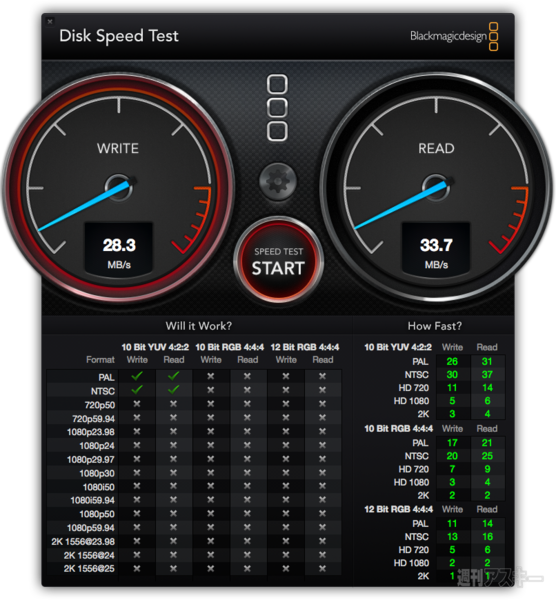The width and height of the screenshot is (556, 600).
Task: Click the WRITE gauge blue needle
Action: pos(84,206)
